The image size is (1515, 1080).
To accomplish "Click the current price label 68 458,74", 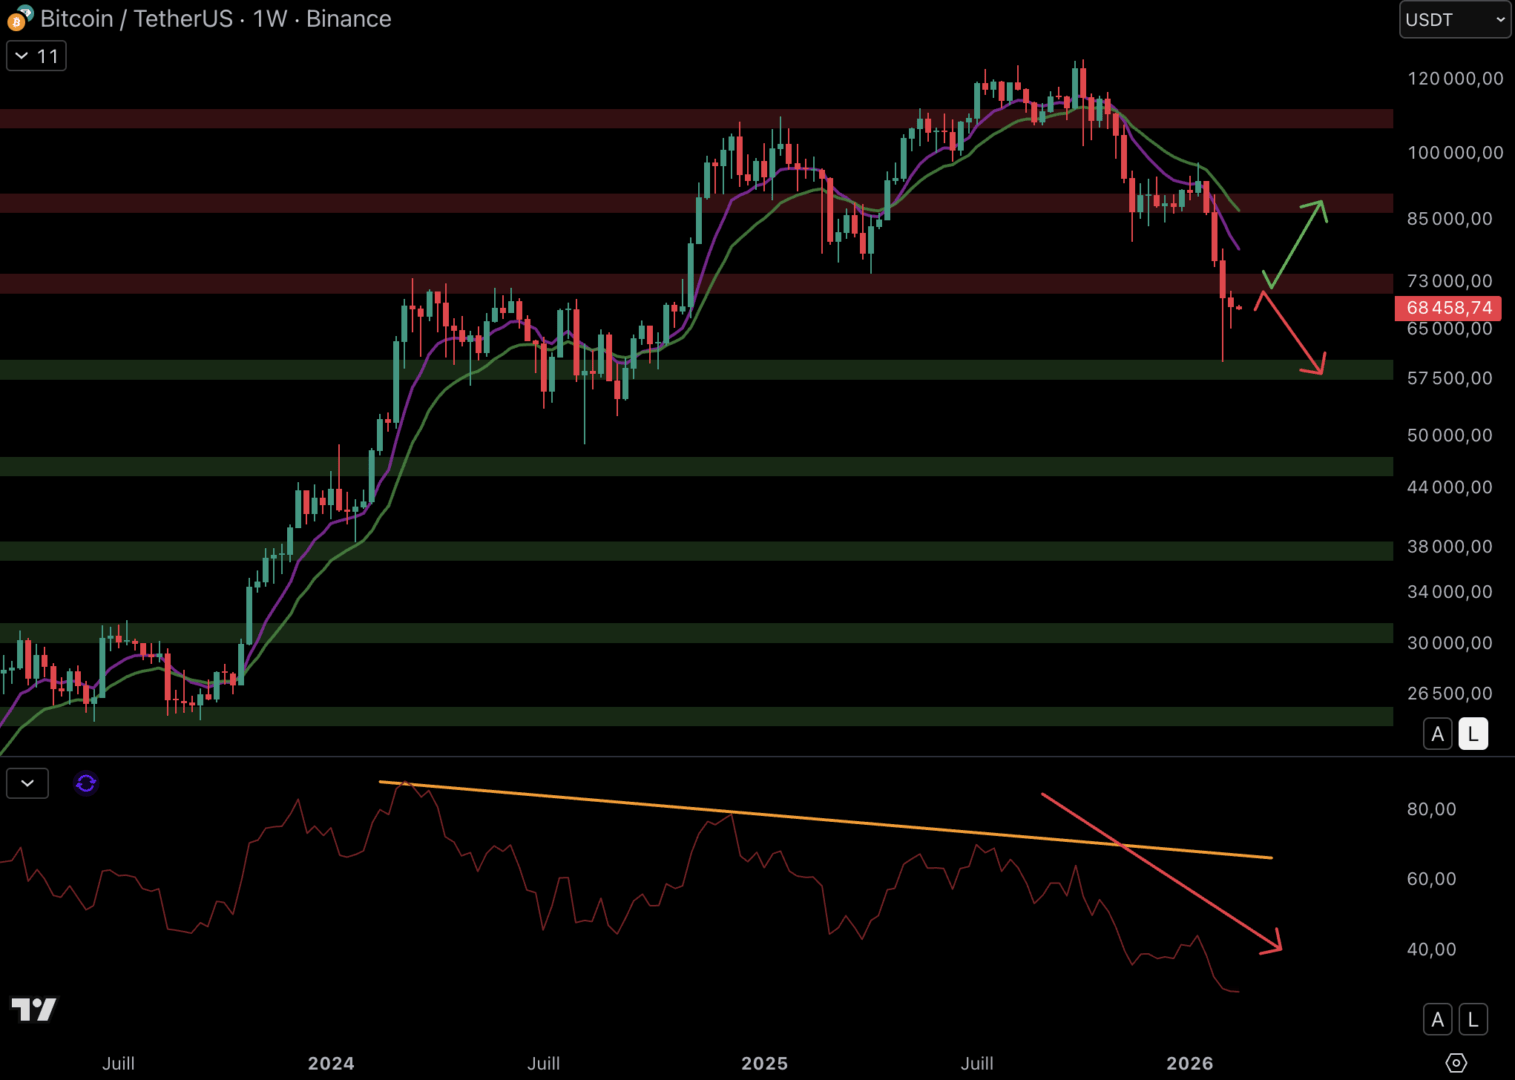I will tap(1448, 308).
